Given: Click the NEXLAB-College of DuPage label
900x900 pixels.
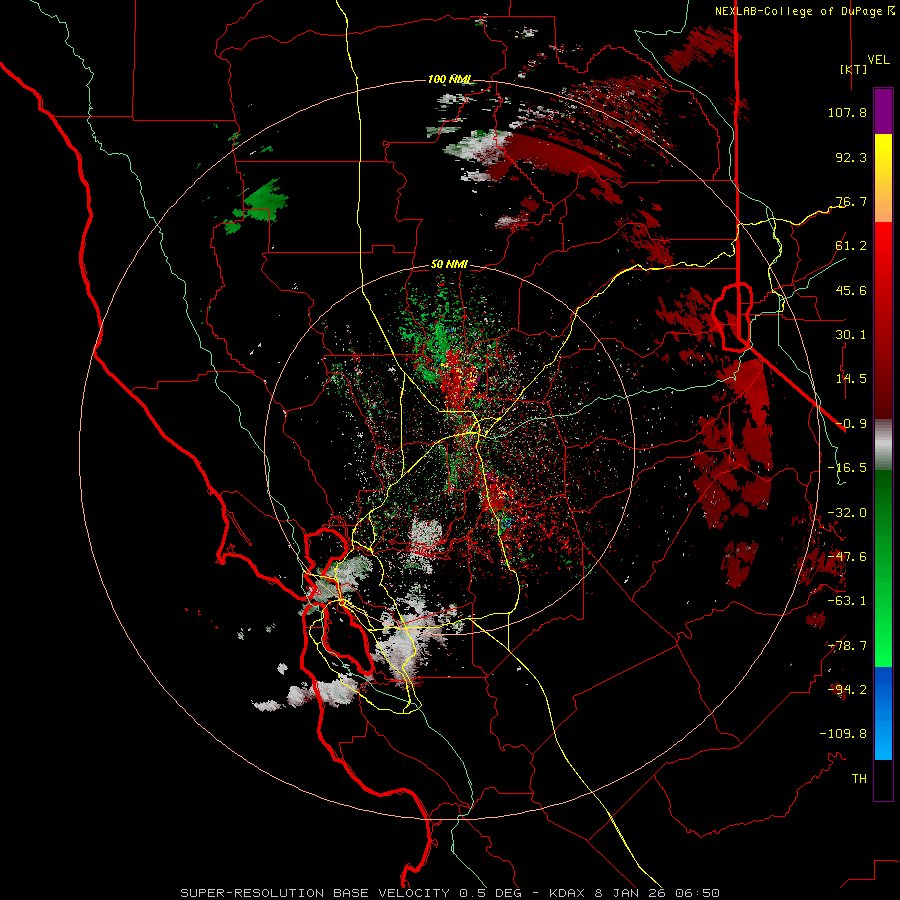Looking at the screenshot, I should point(805,11).
